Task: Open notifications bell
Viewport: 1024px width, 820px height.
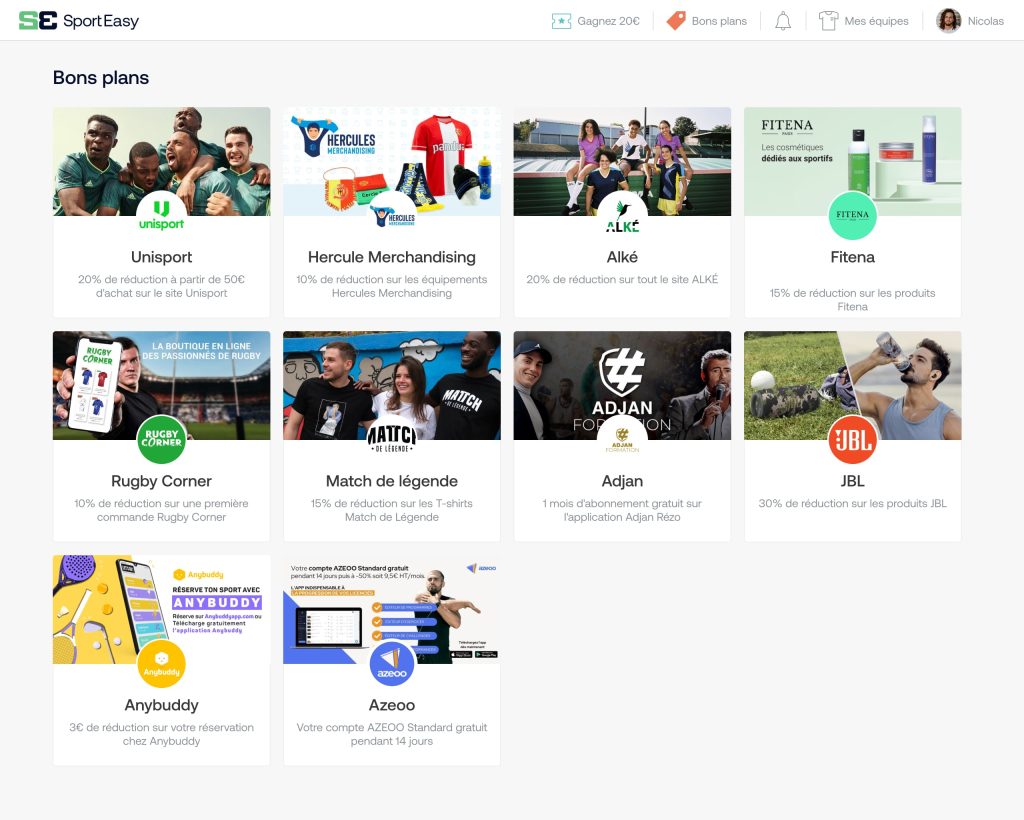Action: 783,21
